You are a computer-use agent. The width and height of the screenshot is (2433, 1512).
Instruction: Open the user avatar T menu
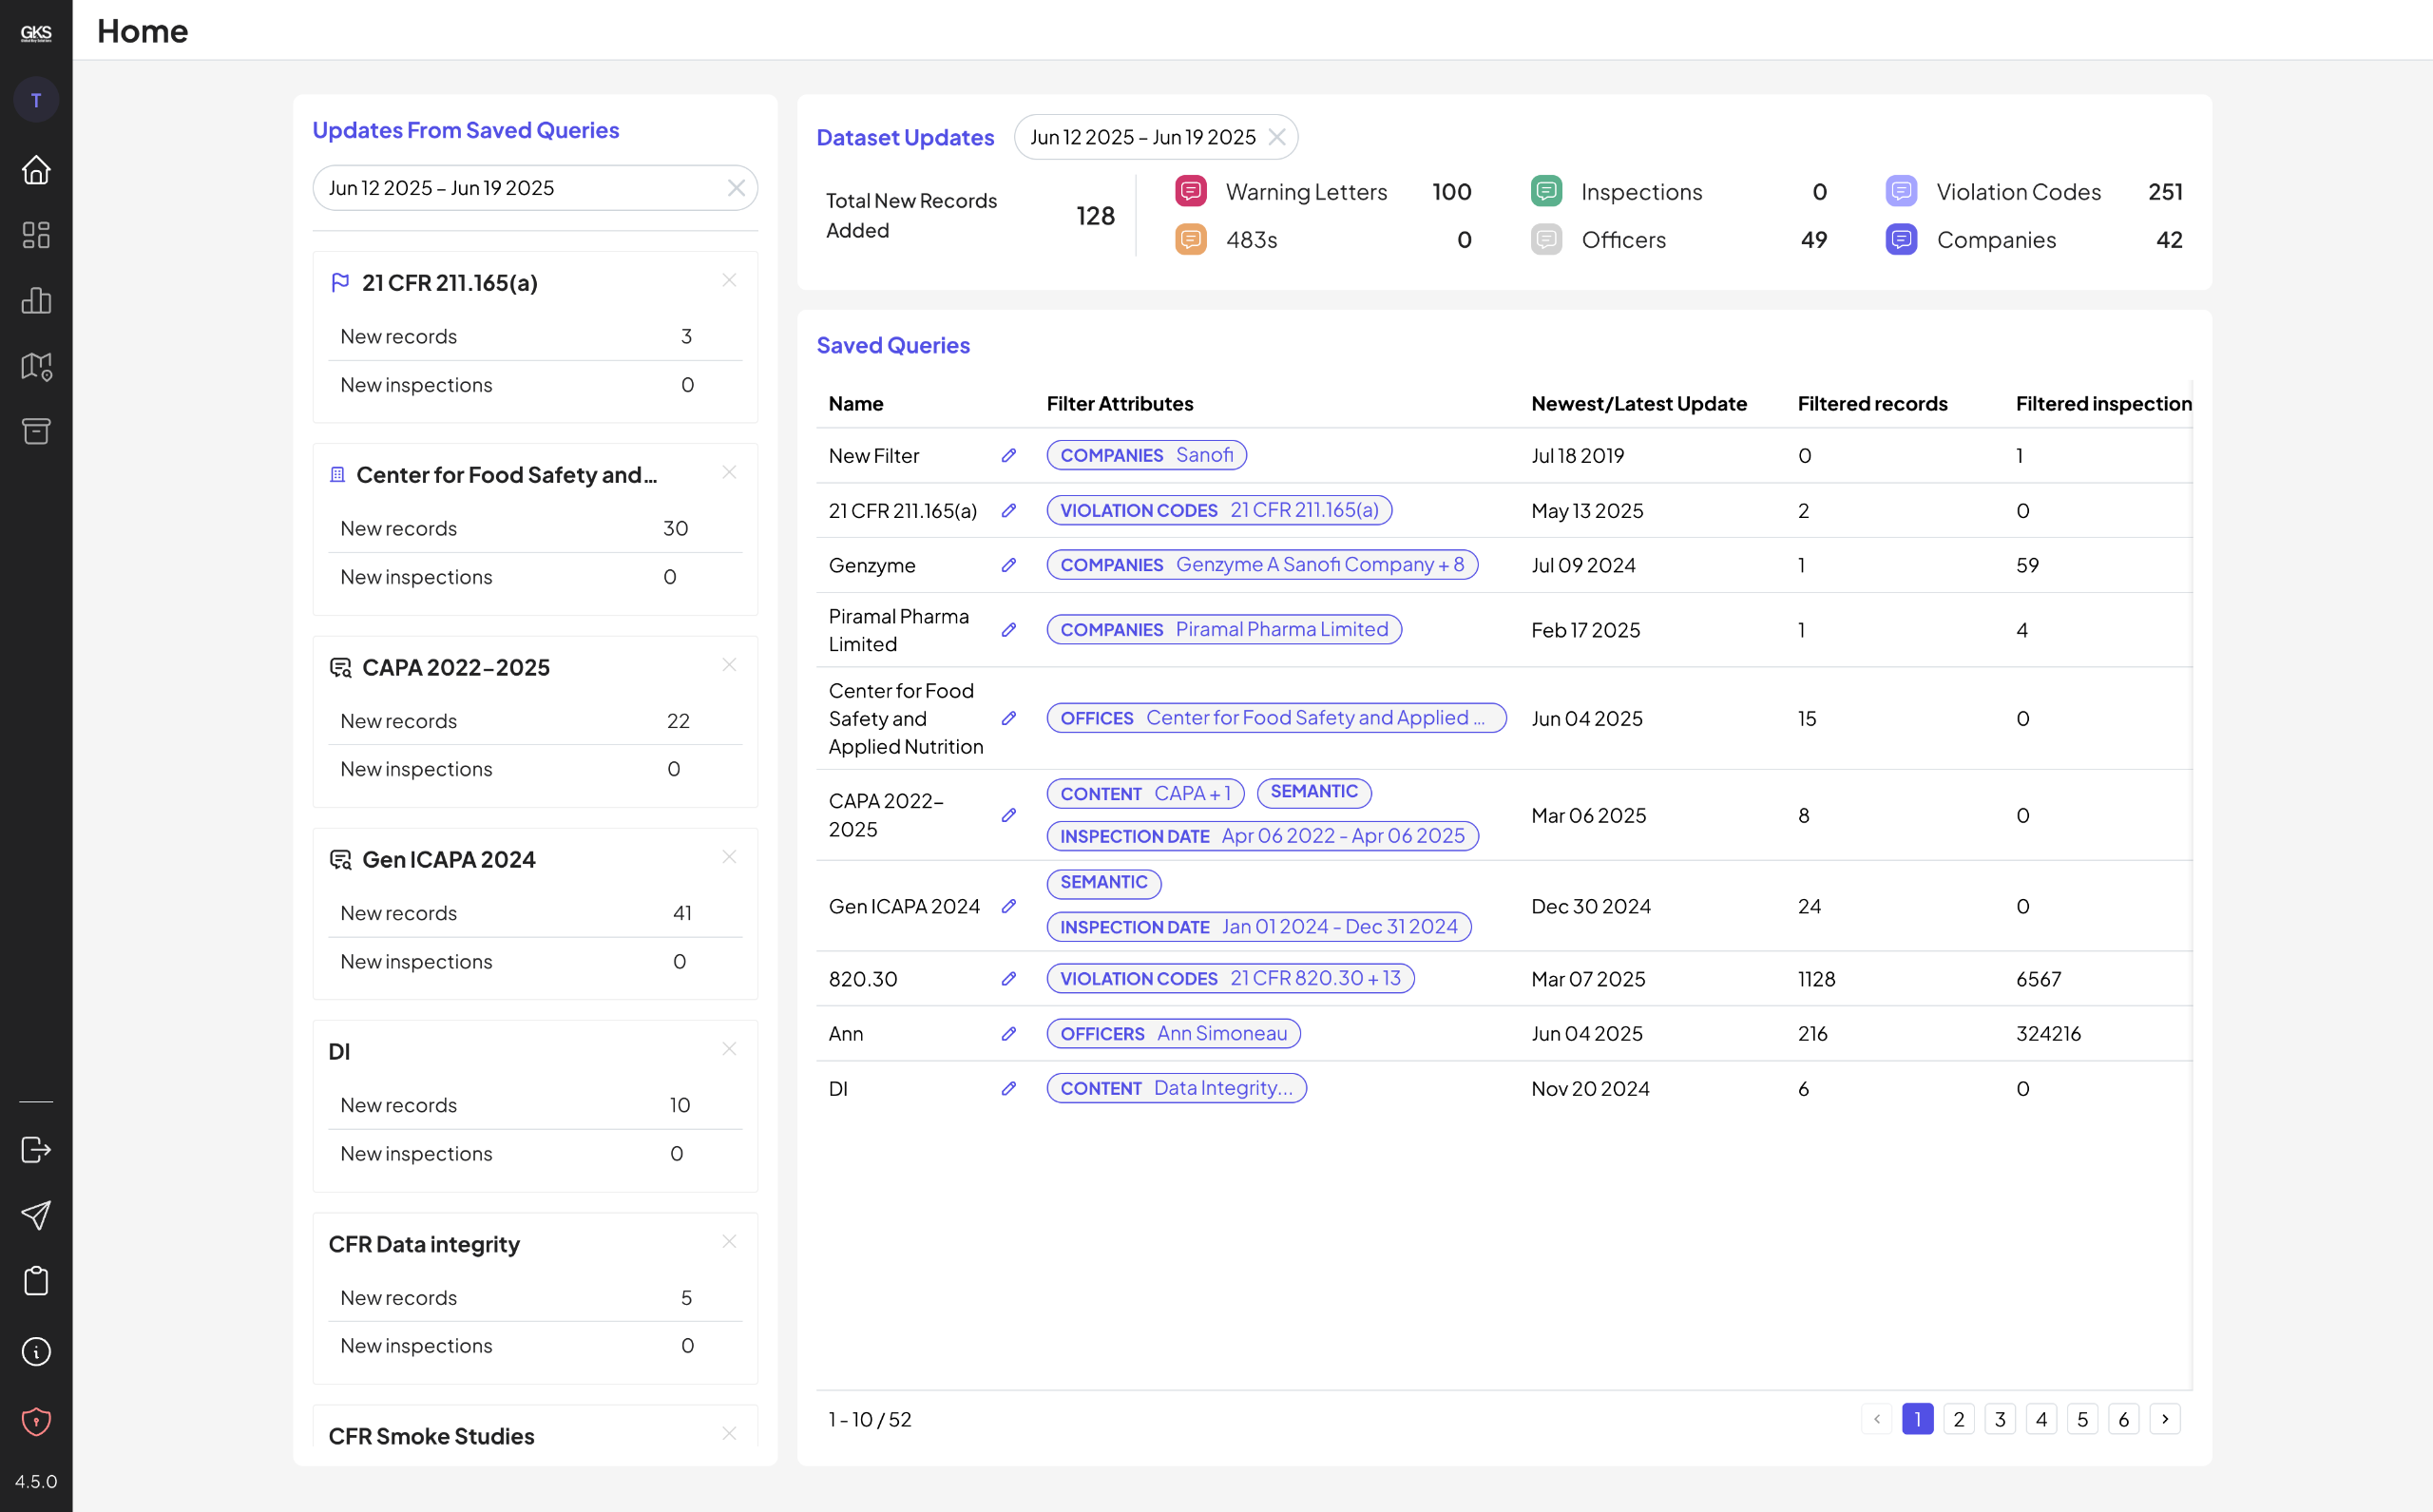[36, 100]
